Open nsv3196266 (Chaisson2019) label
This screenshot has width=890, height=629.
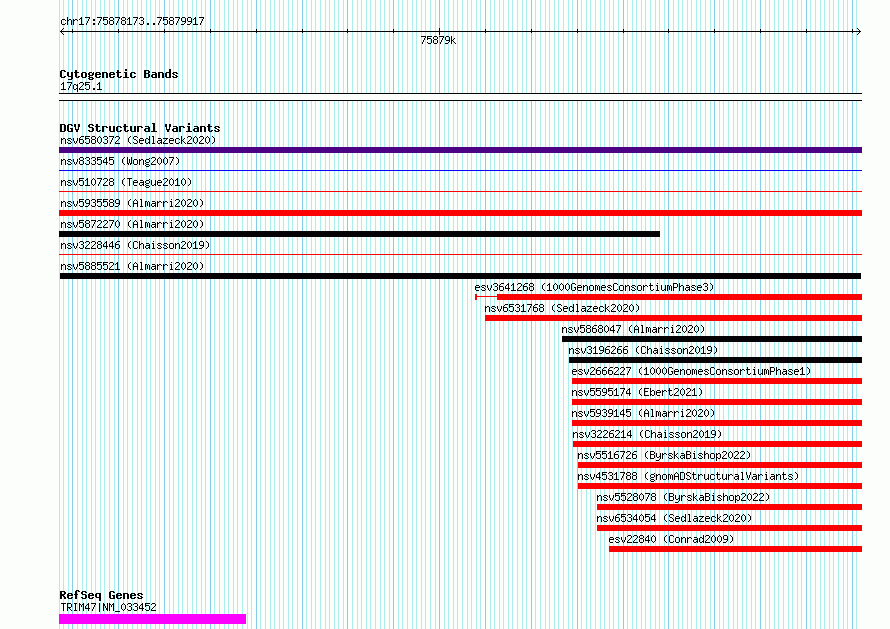click(x=643, y=350)
